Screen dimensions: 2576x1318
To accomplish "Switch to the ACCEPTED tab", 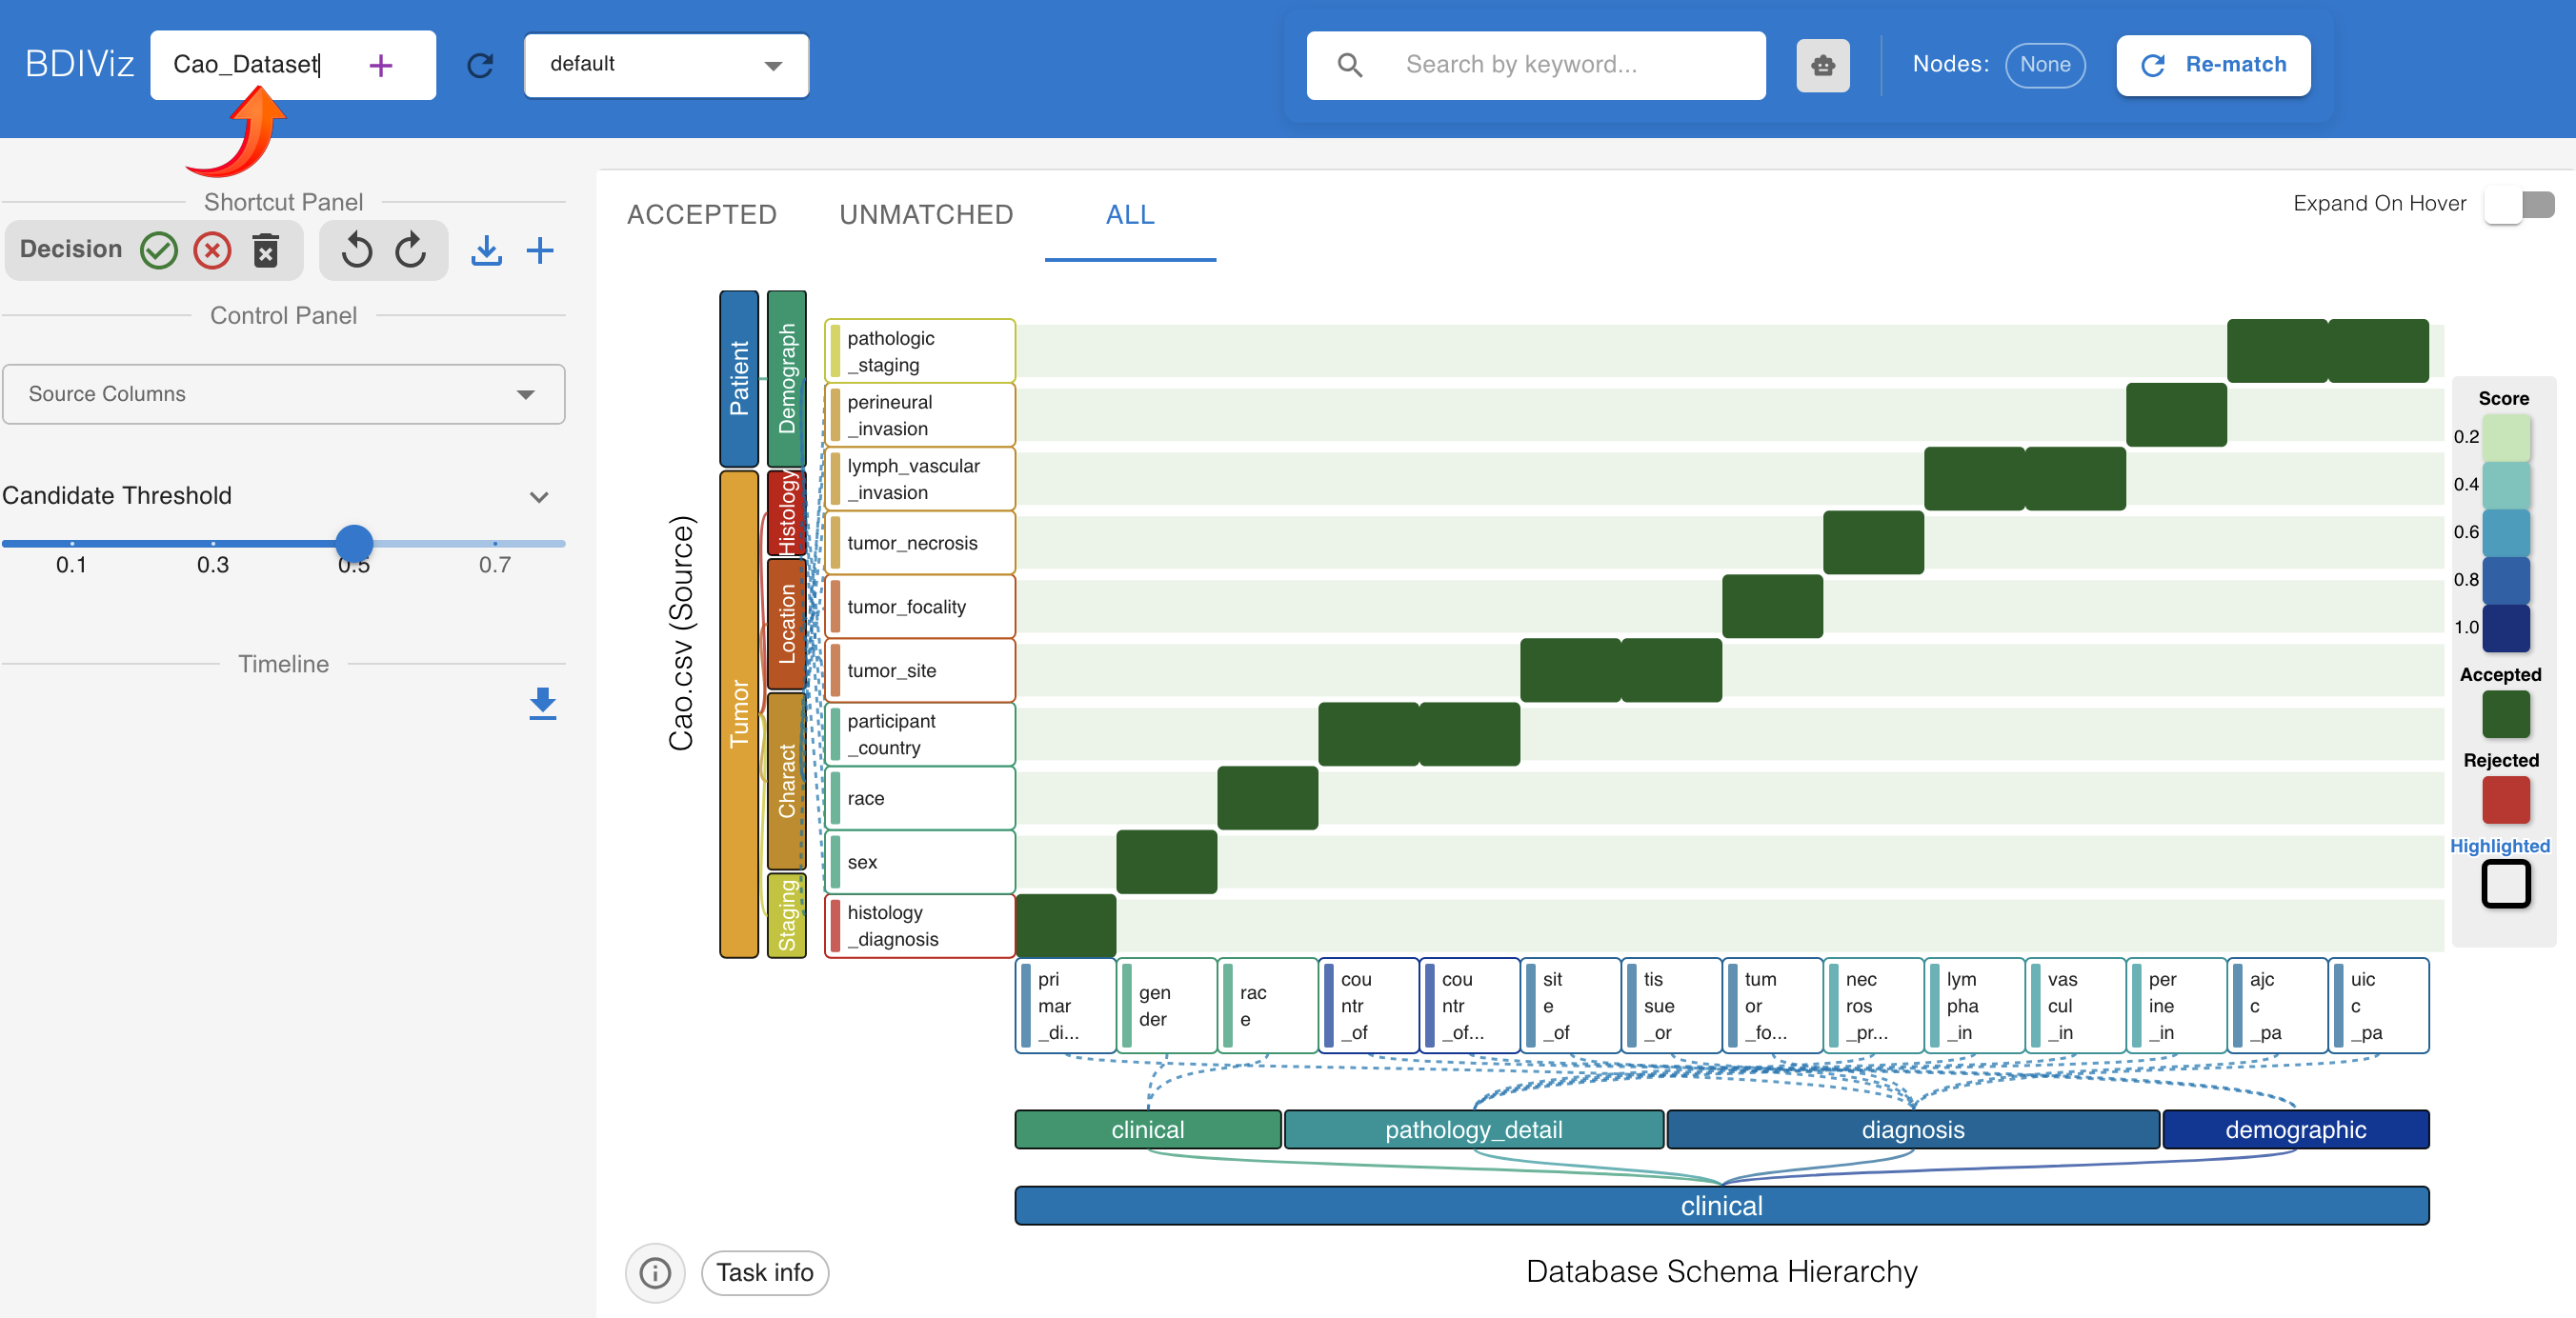I will (x=701, y=215).
